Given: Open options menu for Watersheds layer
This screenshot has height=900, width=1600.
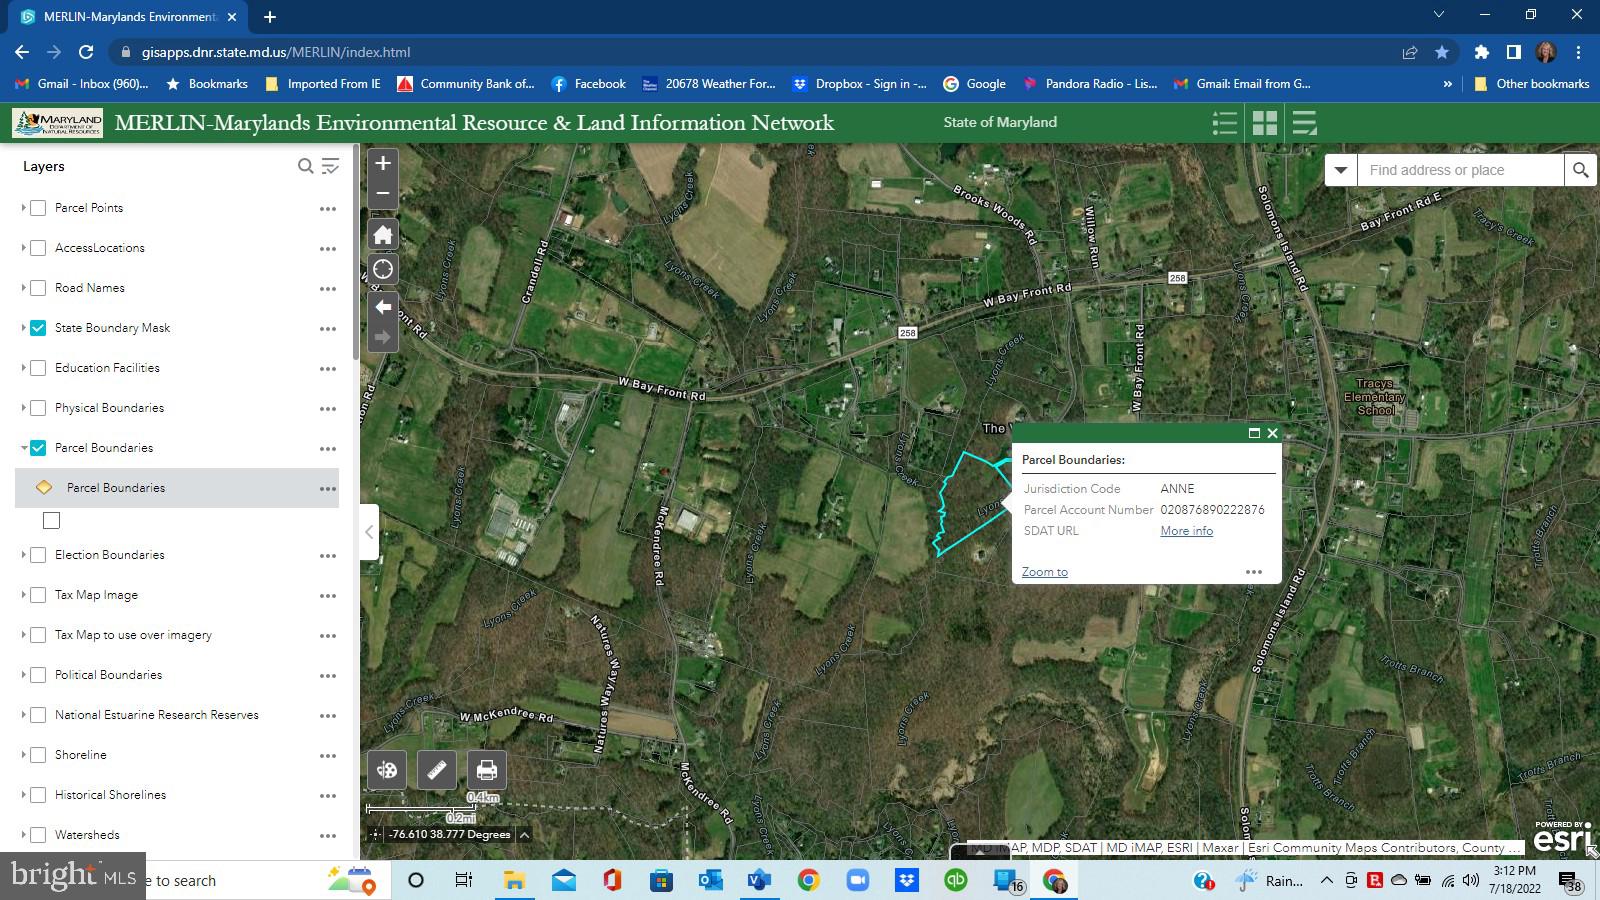Looking at the screenshot, I should point(327,836).
